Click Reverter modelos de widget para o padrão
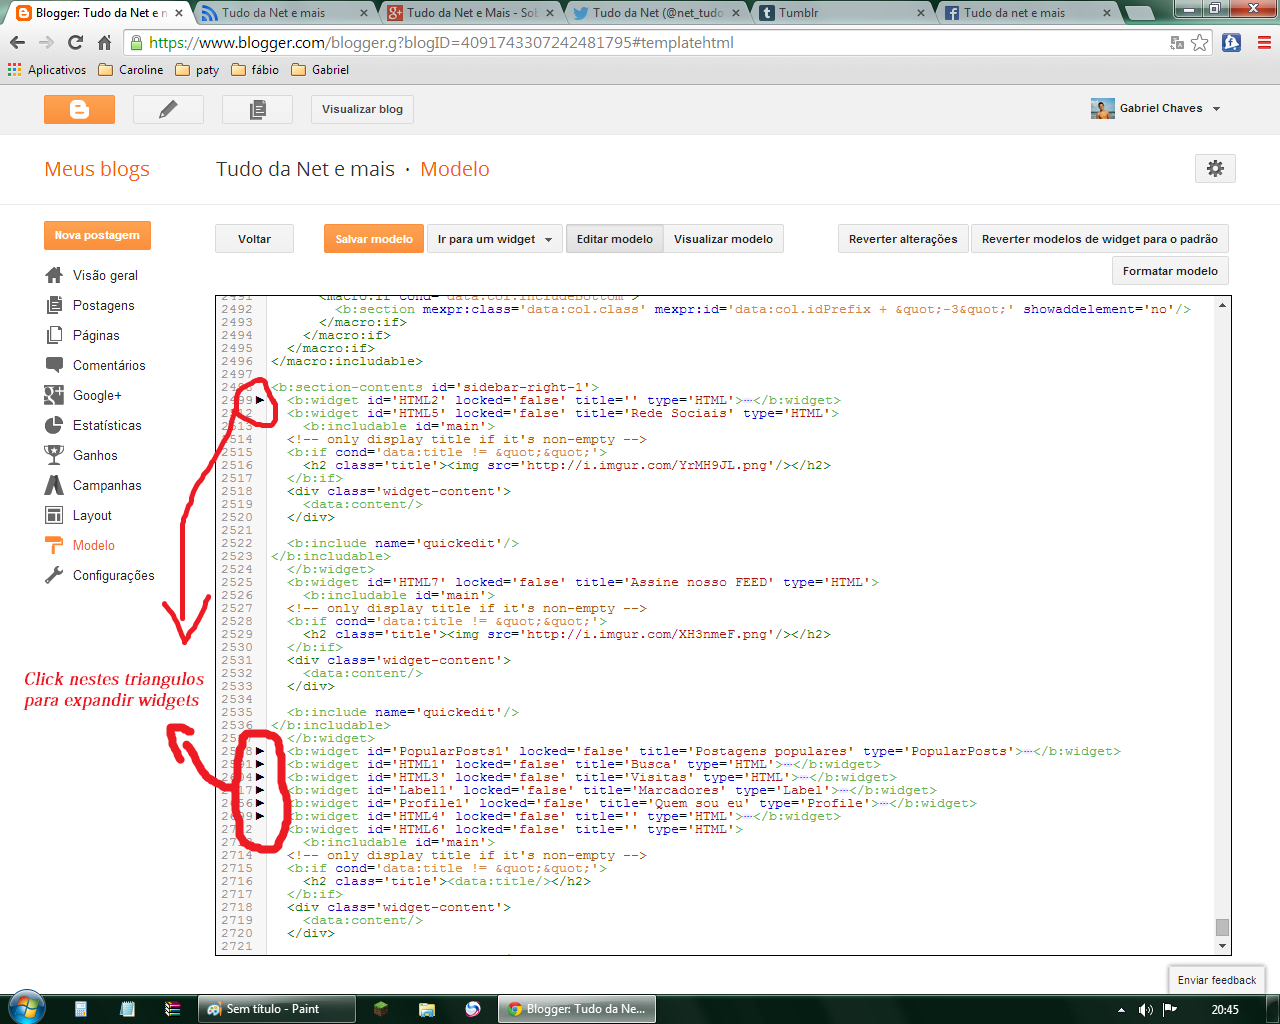1280x1024 pixels. click(1100, 239)
